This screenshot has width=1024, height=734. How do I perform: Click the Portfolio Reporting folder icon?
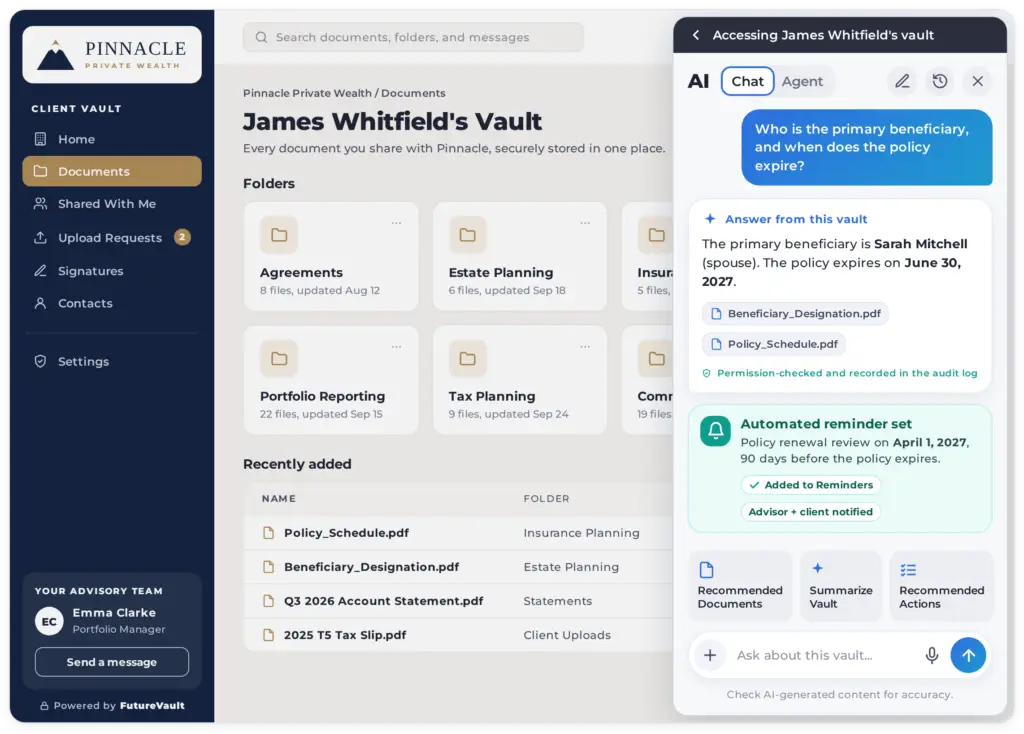tap(279, 359)
